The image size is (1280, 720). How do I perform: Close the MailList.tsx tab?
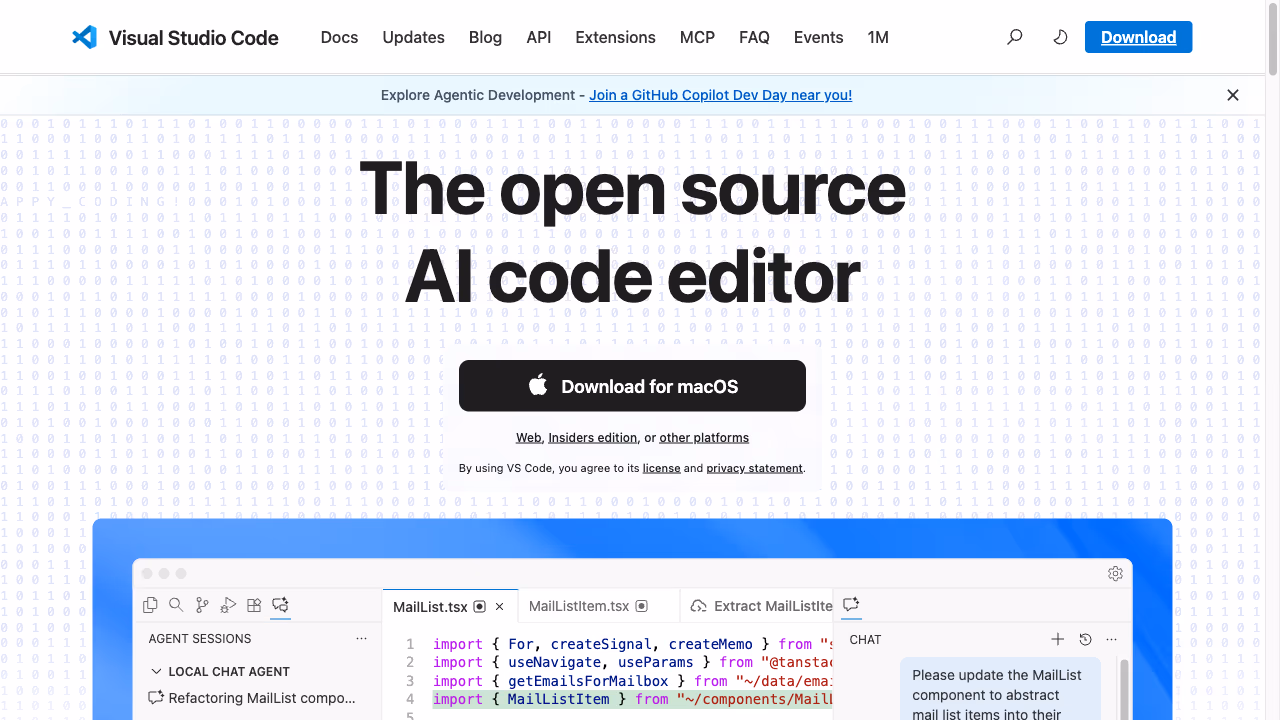(x=500, y=607)
